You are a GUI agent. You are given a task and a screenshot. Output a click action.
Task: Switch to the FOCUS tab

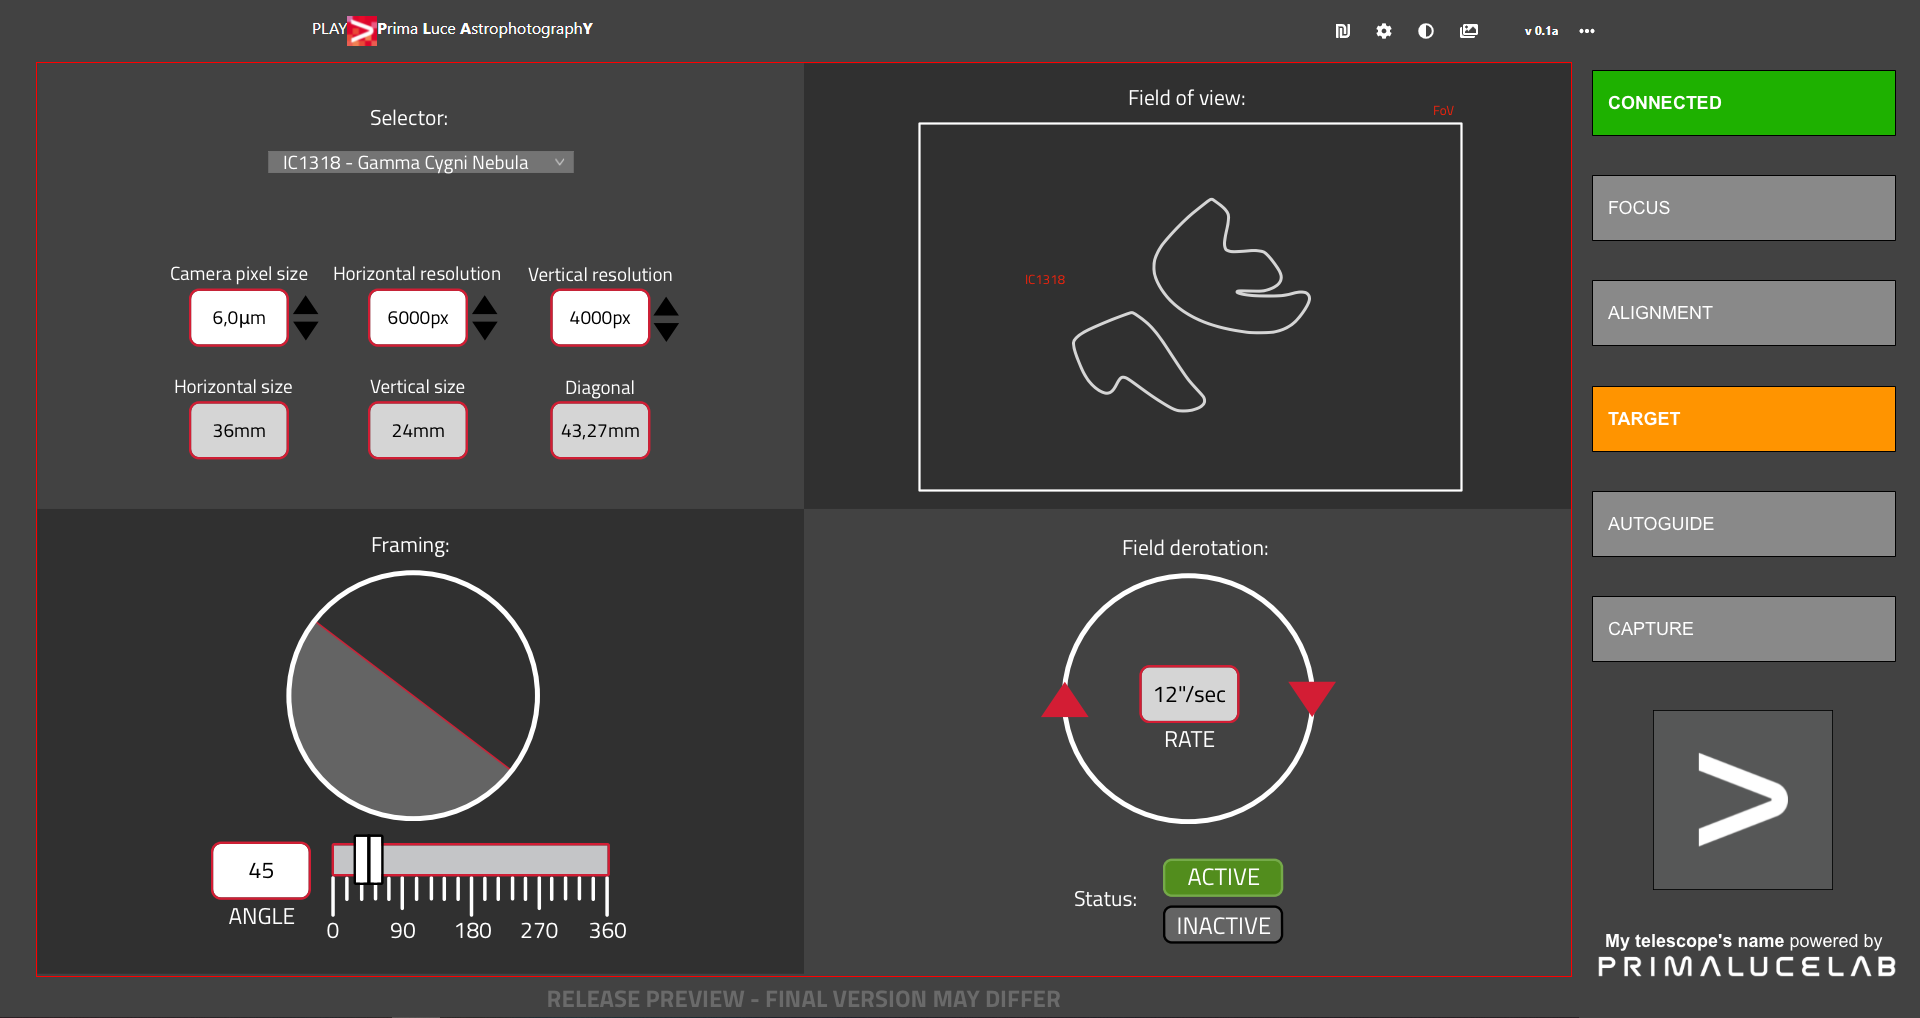click(1743, 208)
